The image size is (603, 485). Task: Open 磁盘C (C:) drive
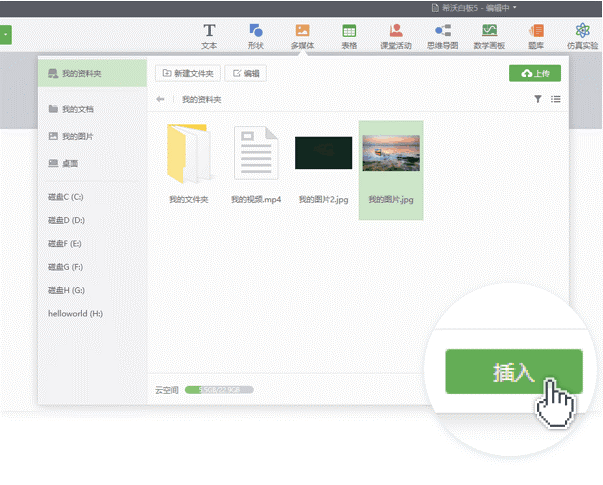(66, 197)
